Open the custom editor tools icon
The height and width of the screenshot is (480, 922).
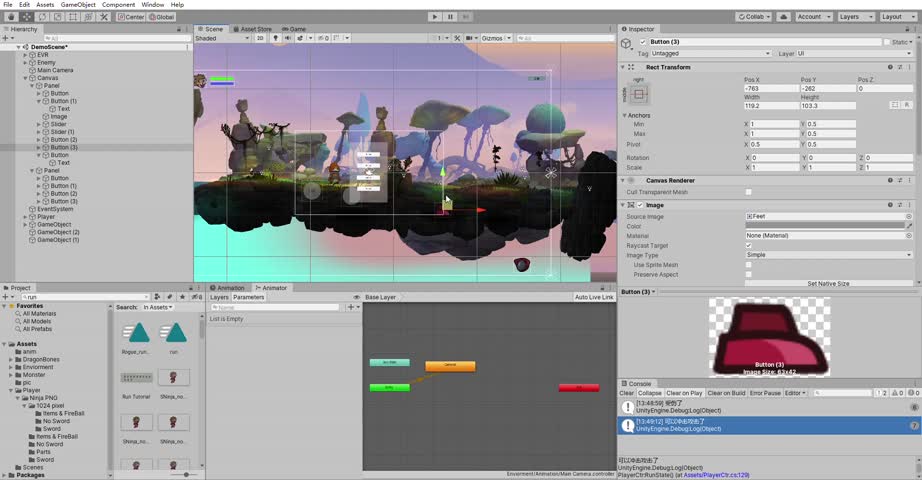click(104, 17)
